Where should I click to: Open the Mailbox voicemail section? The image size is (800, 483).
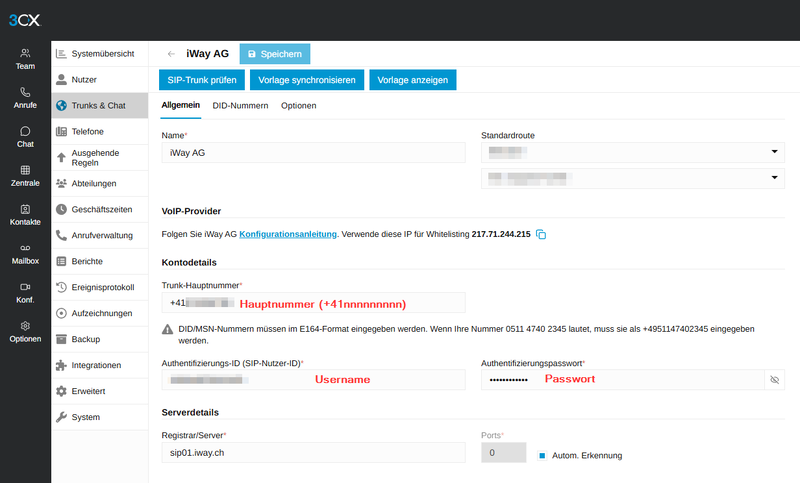(25, 254)
